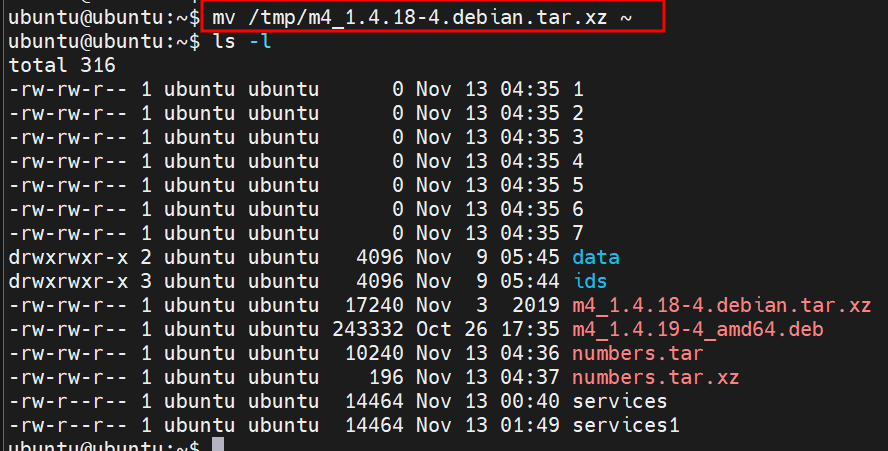Click the 'services1' filename

click(625, 425)
